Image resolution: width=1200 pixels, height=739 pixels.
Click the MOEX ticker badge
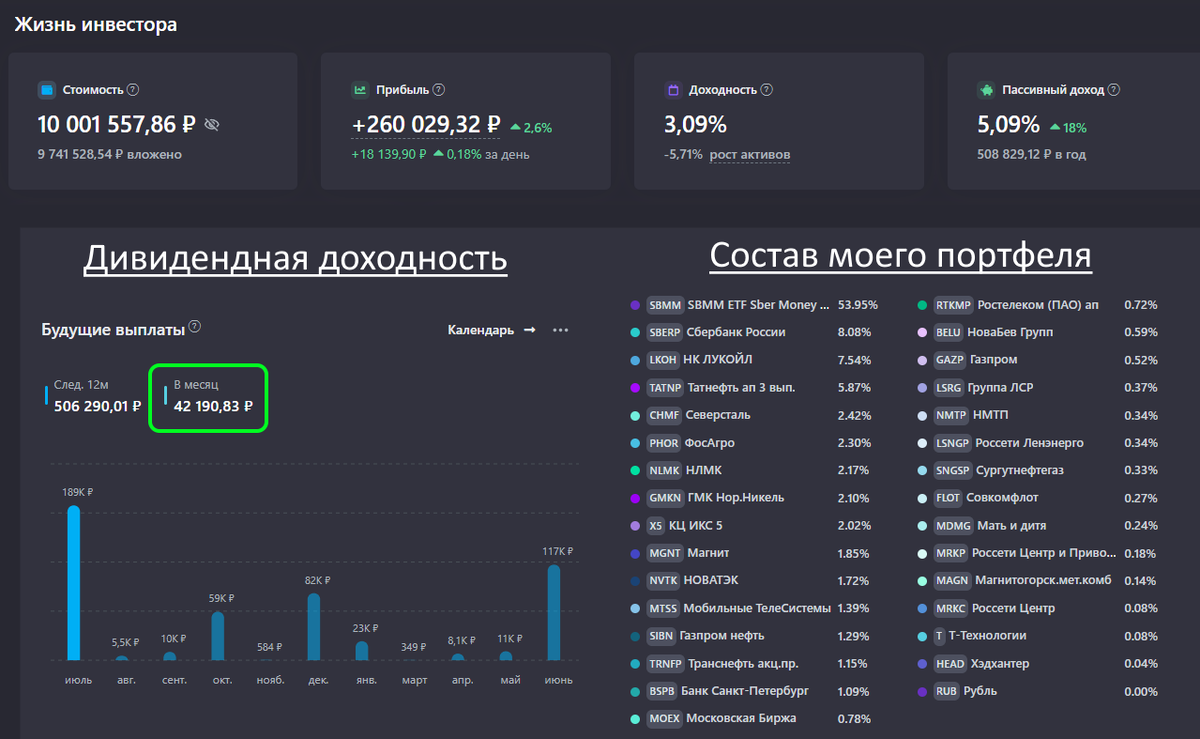tap(665, 719)
